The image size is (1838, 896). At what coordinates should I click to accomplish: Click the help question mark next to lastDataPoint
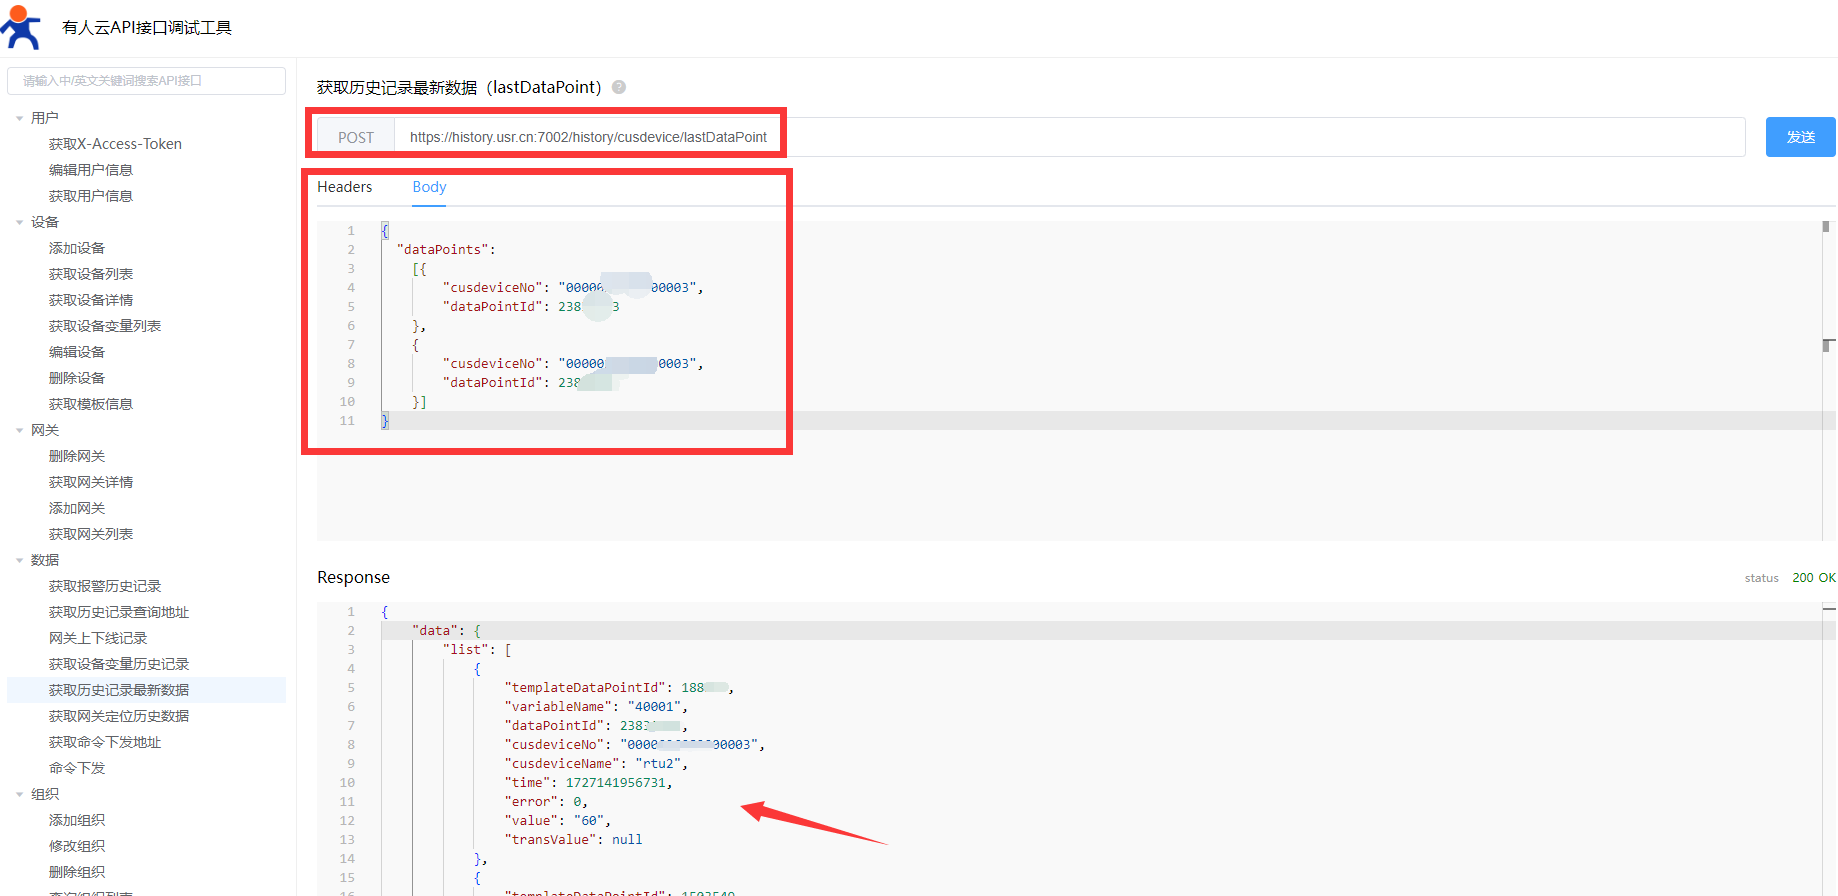pos(619,87)
